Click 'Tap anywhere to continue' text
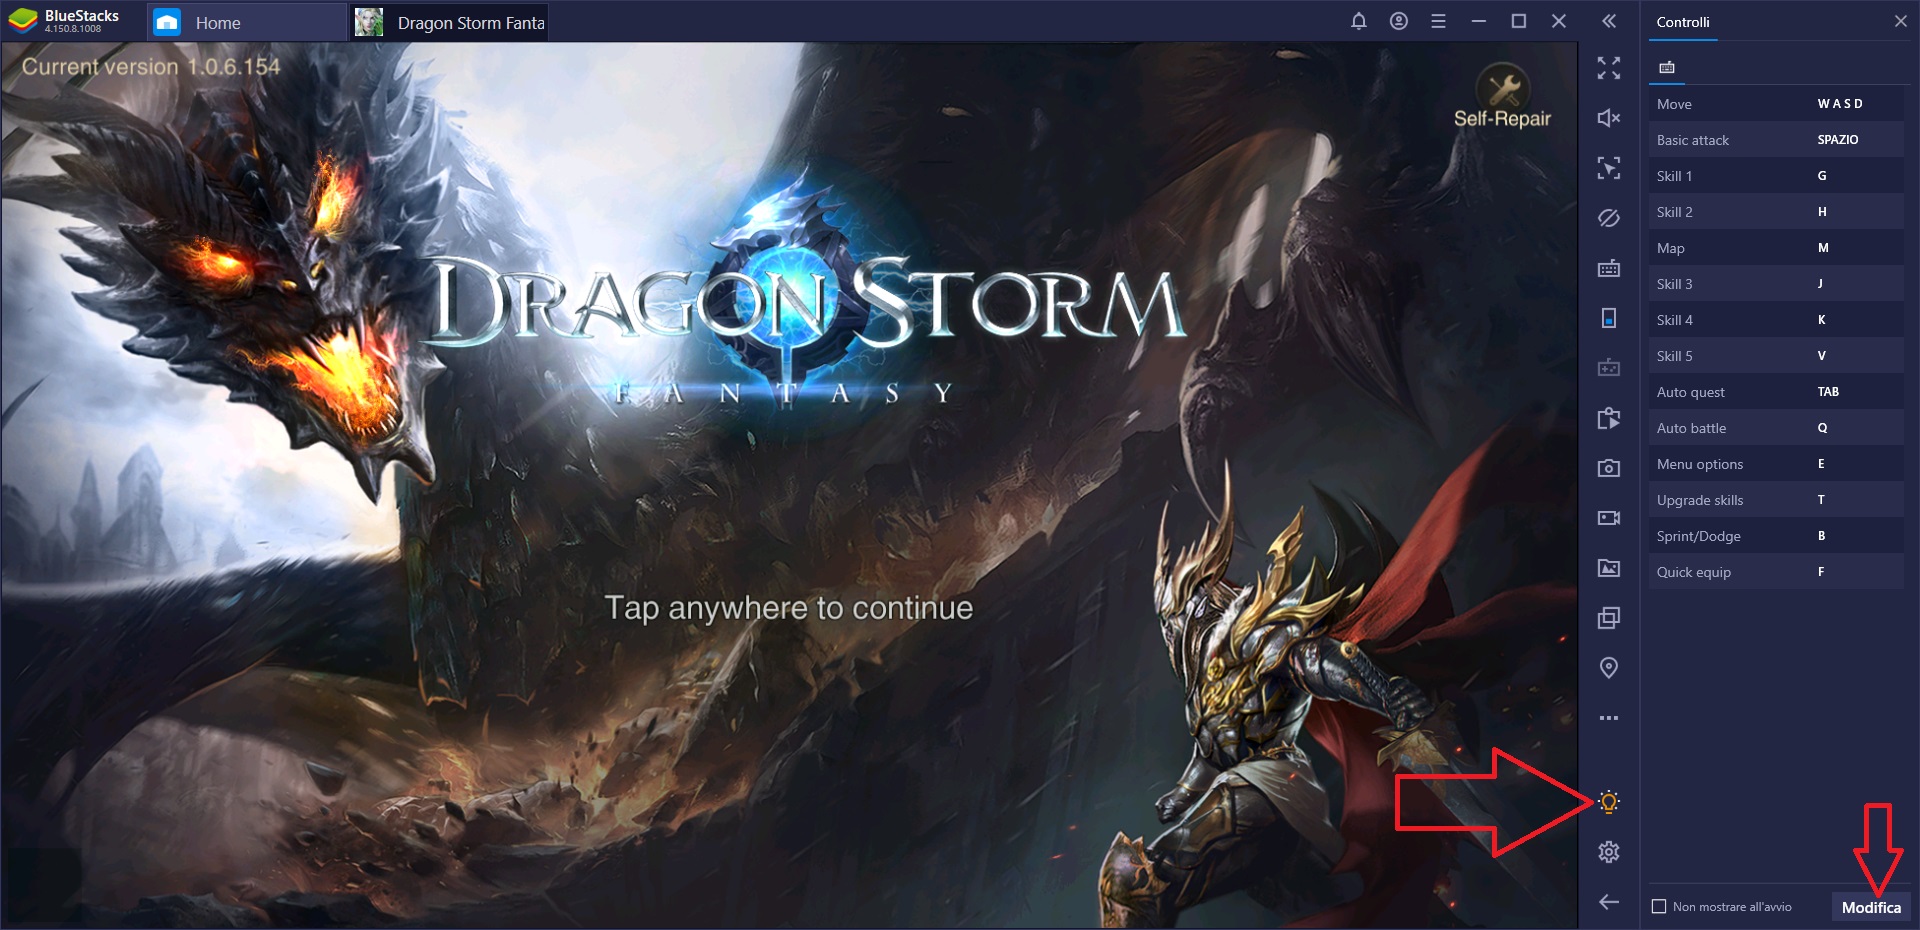 click(x=789, y=608)
